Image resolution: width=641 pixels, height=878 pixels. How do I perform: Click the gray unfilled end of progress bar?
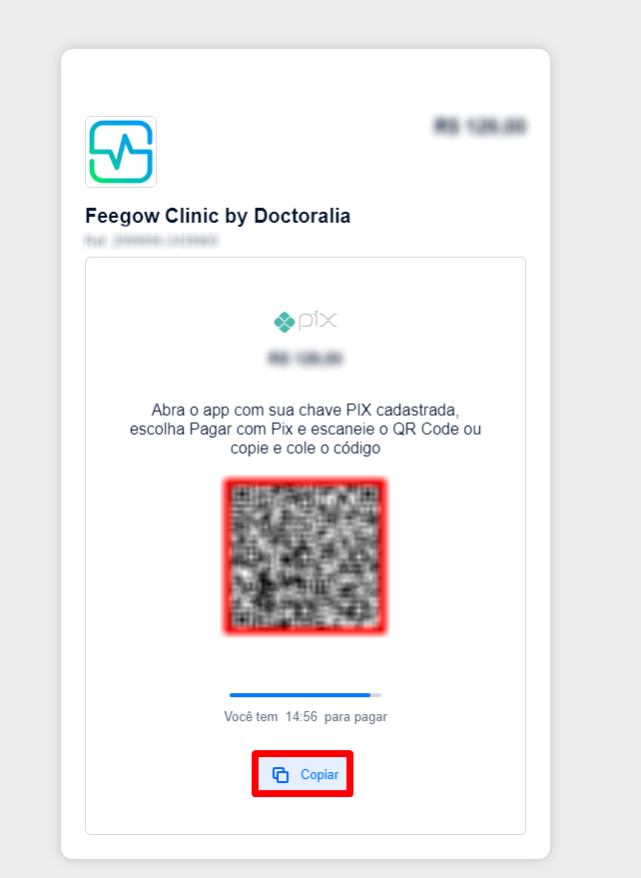coord(376,695)
